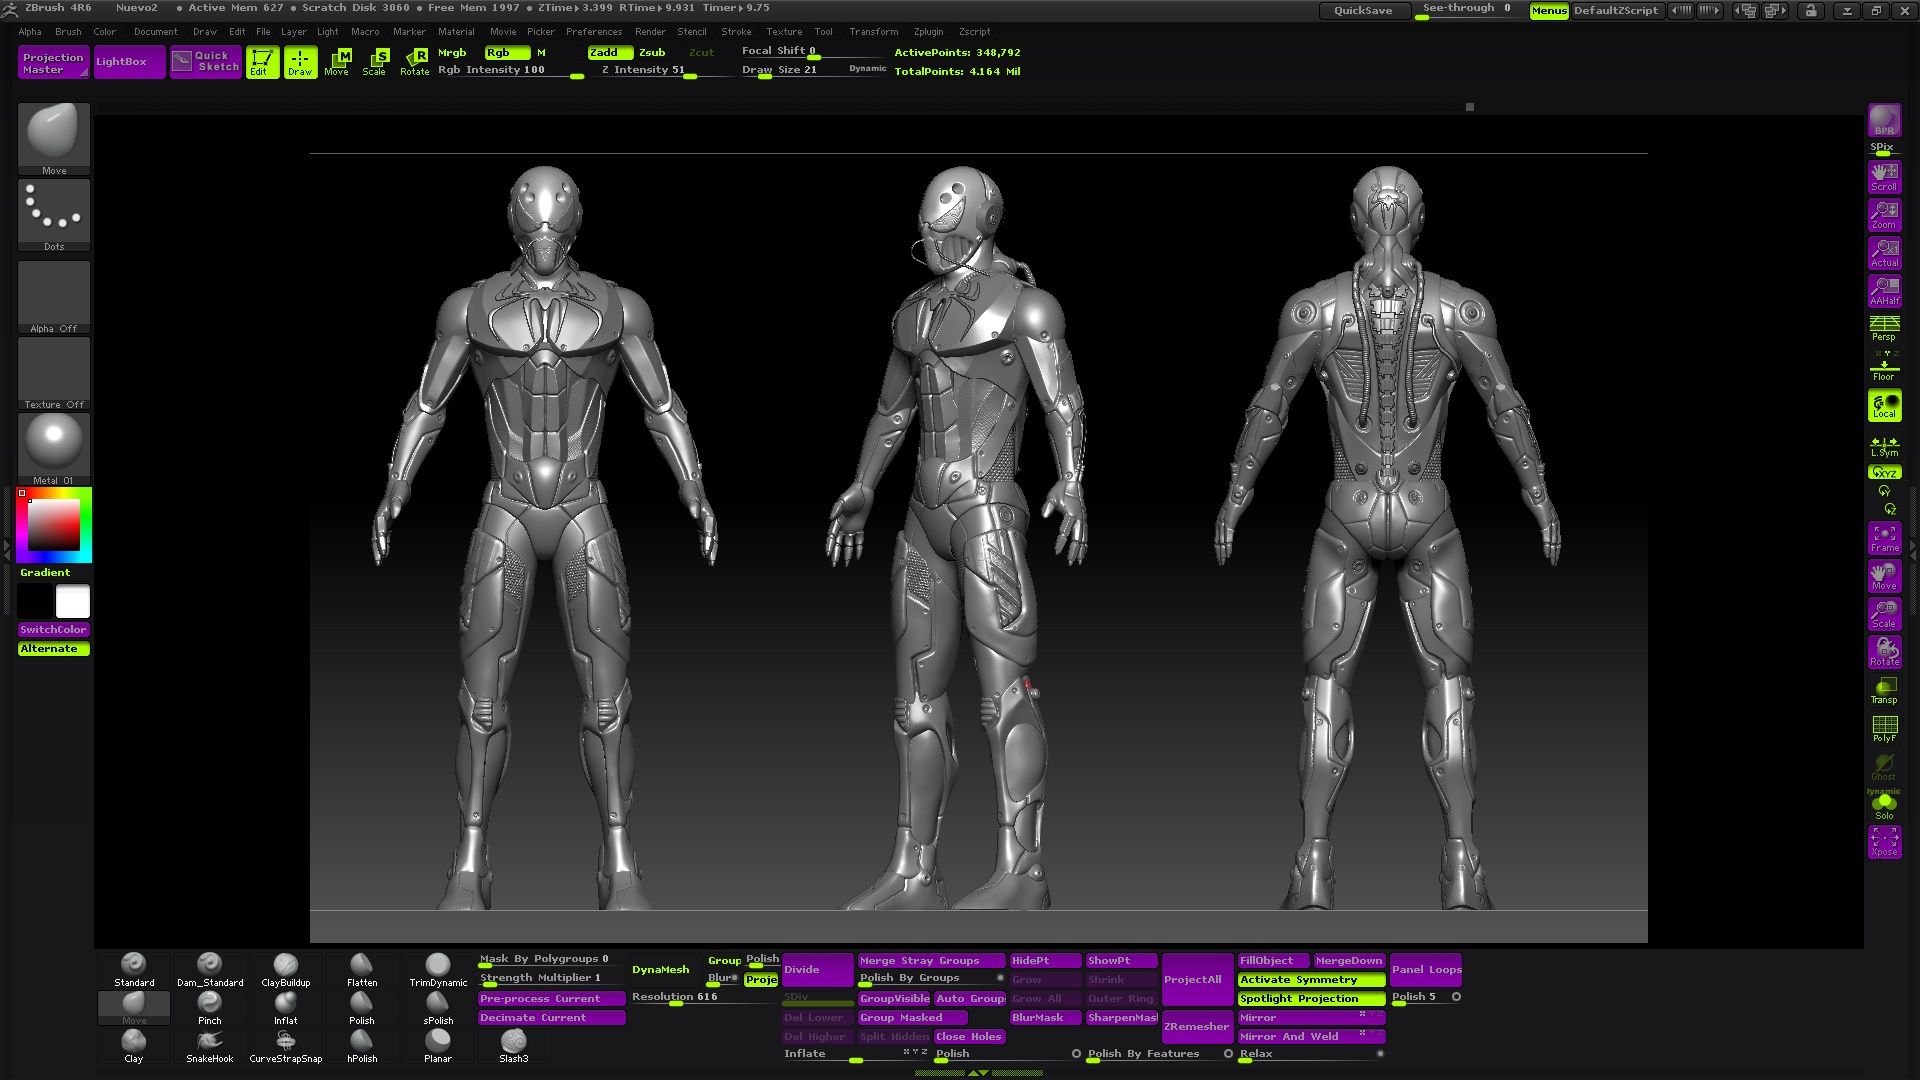Select the Pinch brush

(210, 1007)
